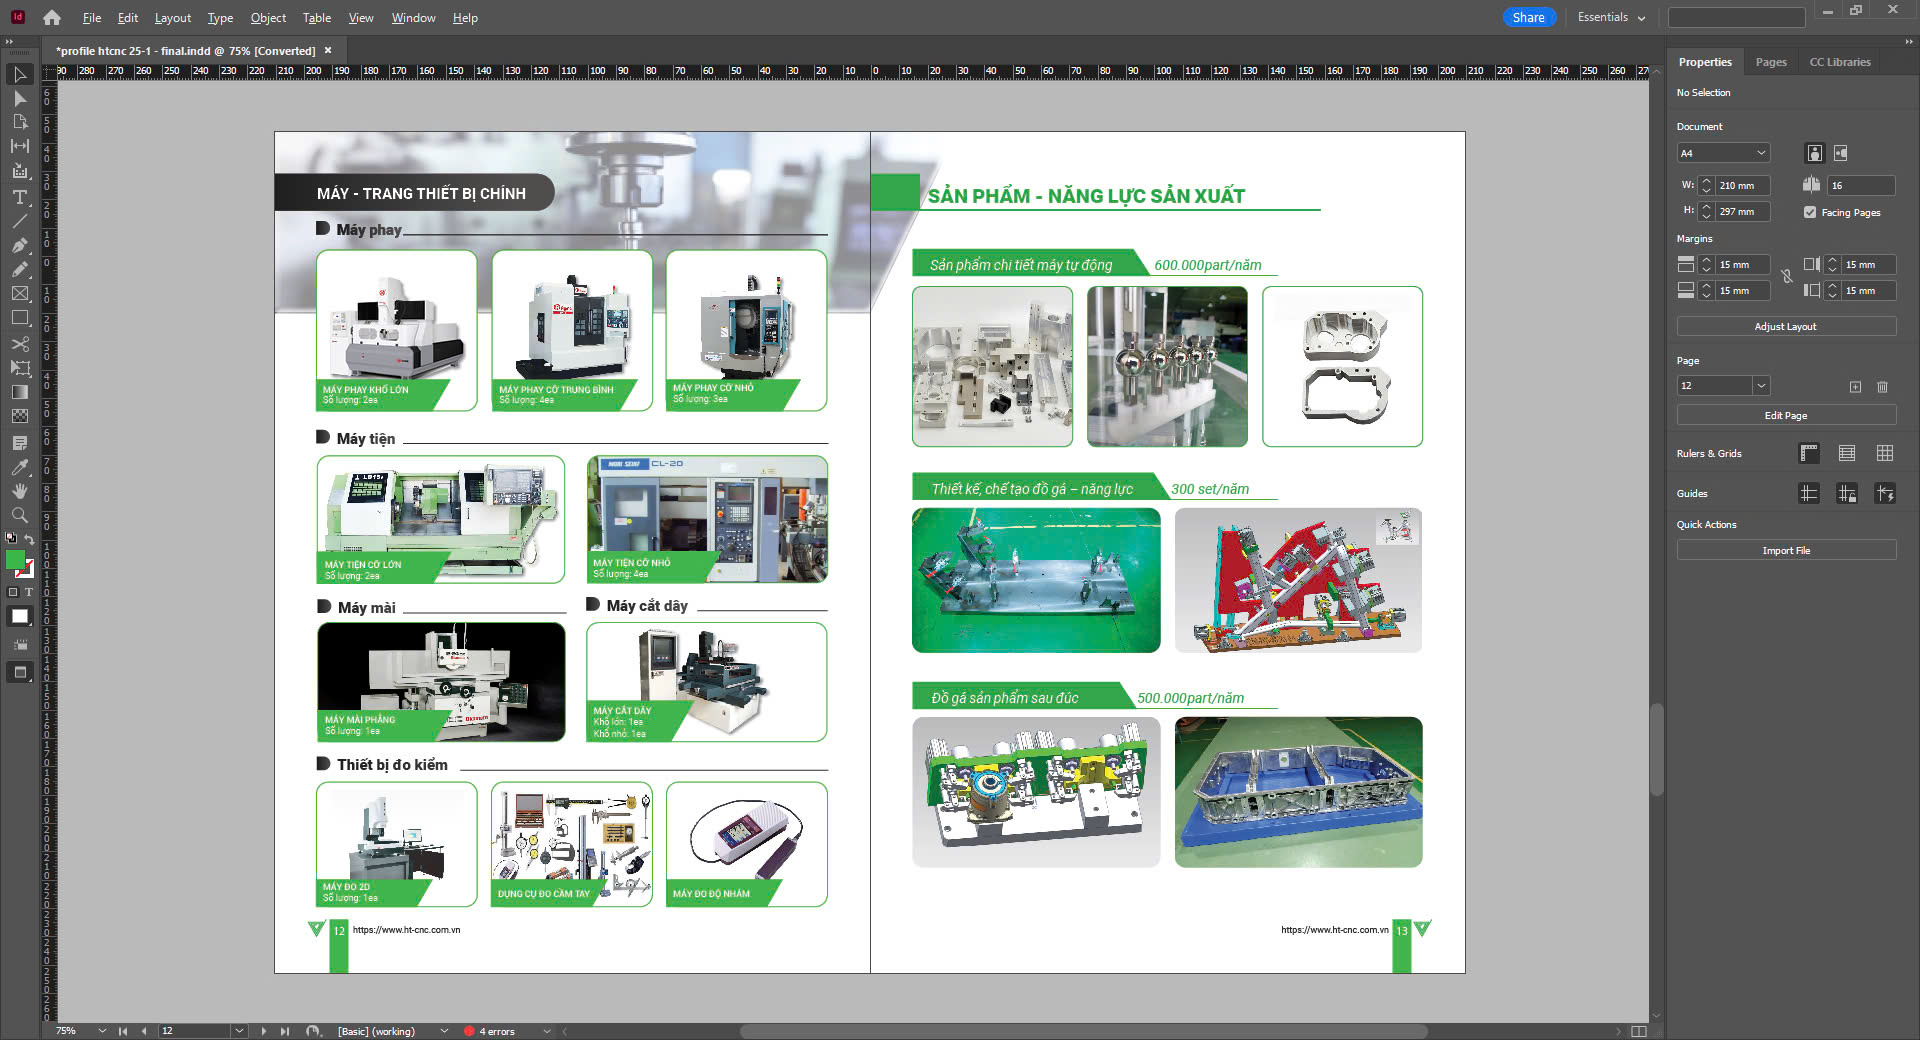Click the Edit Page button
This screenshot has height=1040, width=1920.
coord(1786,415)
